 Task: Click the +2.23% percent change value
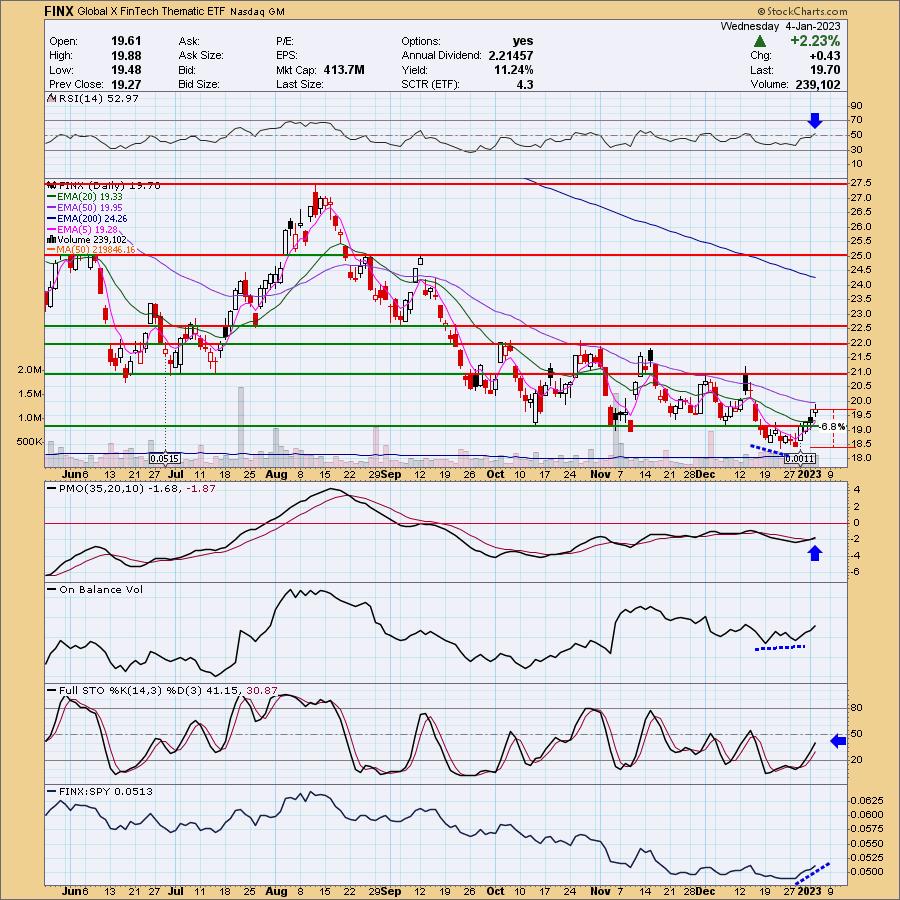point(814,41)
